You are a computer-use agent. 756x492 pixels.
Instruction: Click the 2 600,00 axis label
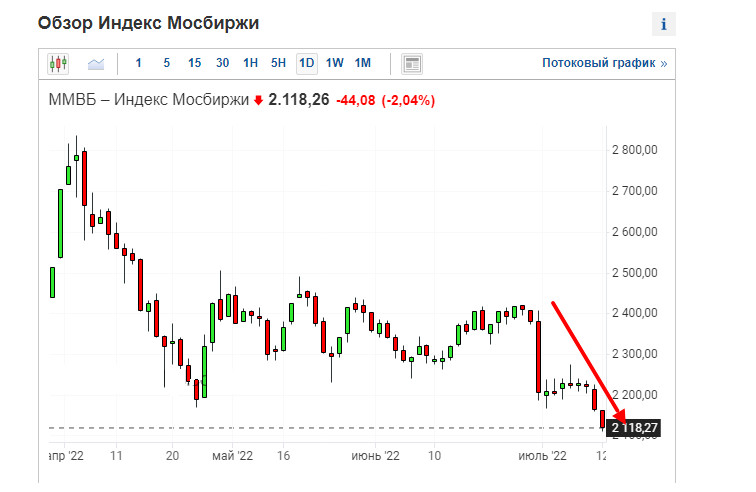coord(634,232)
